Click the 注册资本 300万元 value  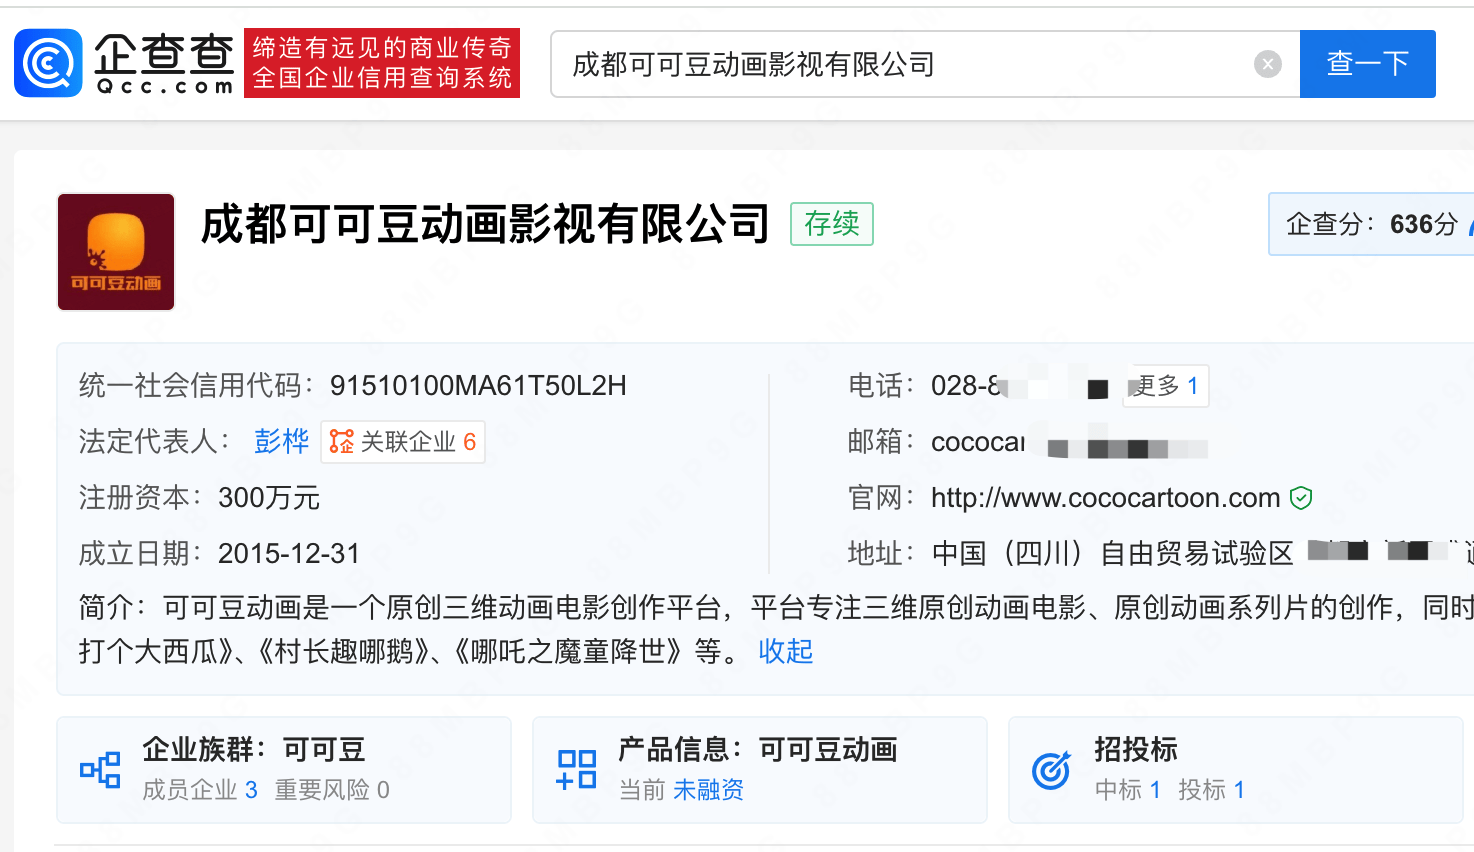click(269, 498)
